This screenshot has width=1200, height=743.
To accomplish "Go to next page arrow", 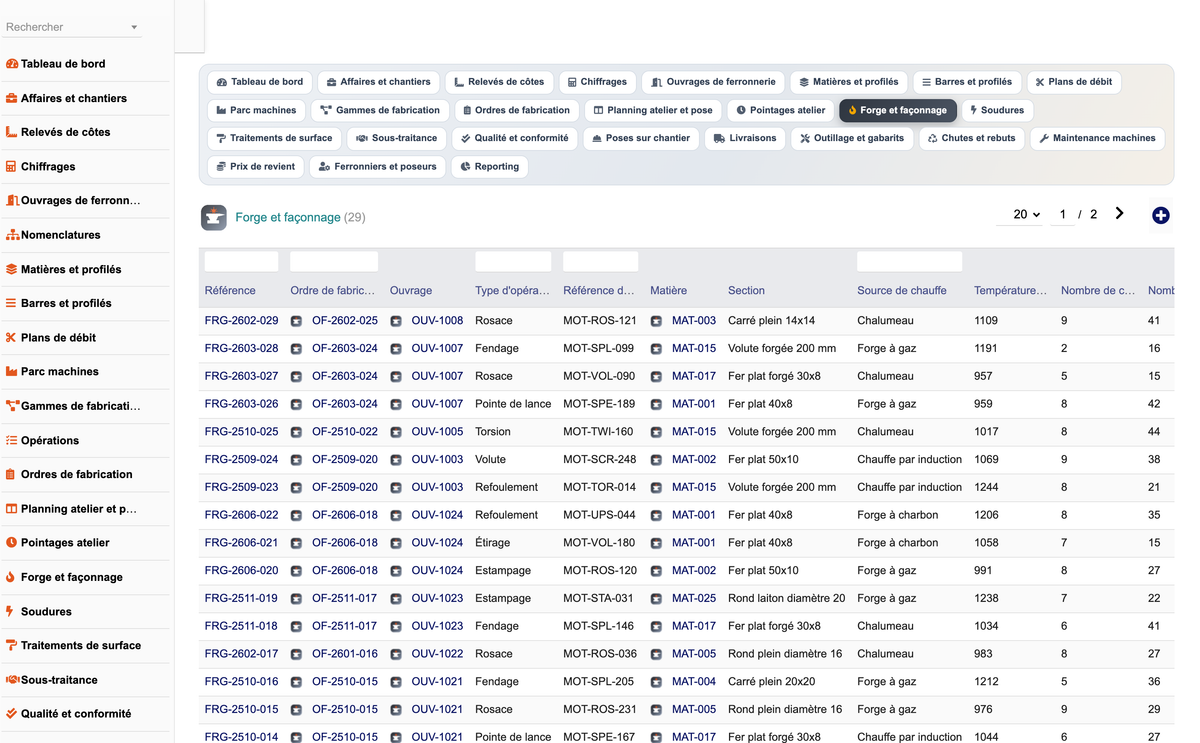I will (x=1119, y=213).
